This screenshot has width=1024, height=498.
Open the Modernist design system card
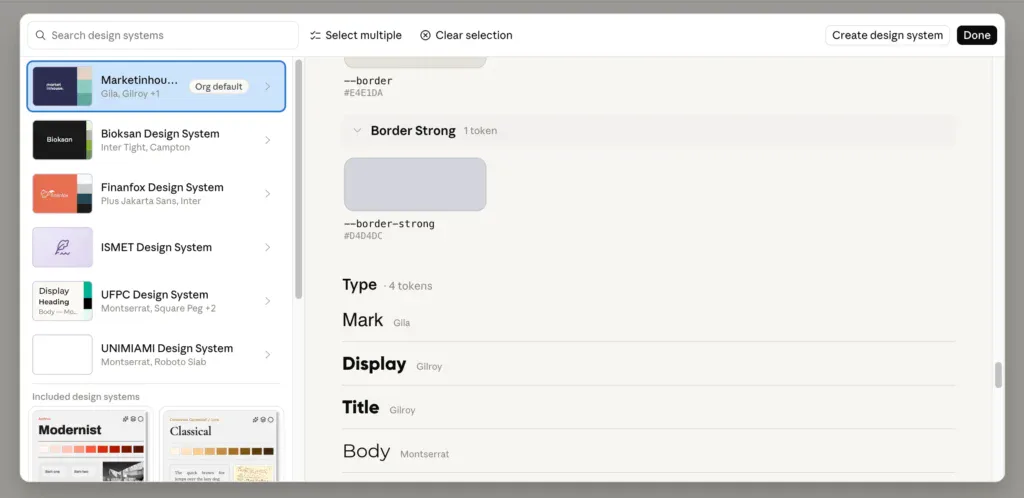point(91,445)
